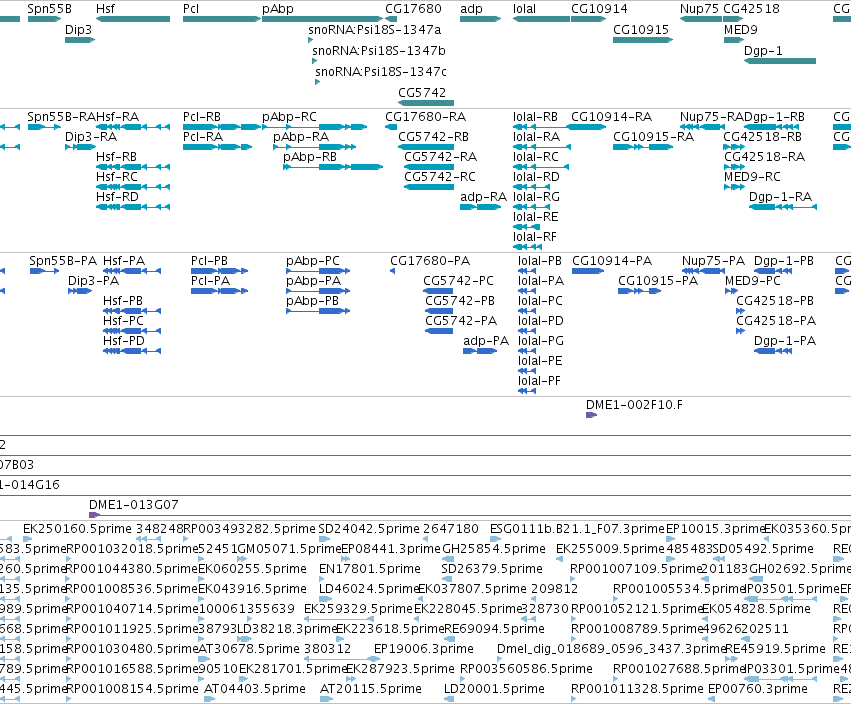Select EST EN17801.5prime
Viewport: 851px width, 704px height.
coord(370,569)
